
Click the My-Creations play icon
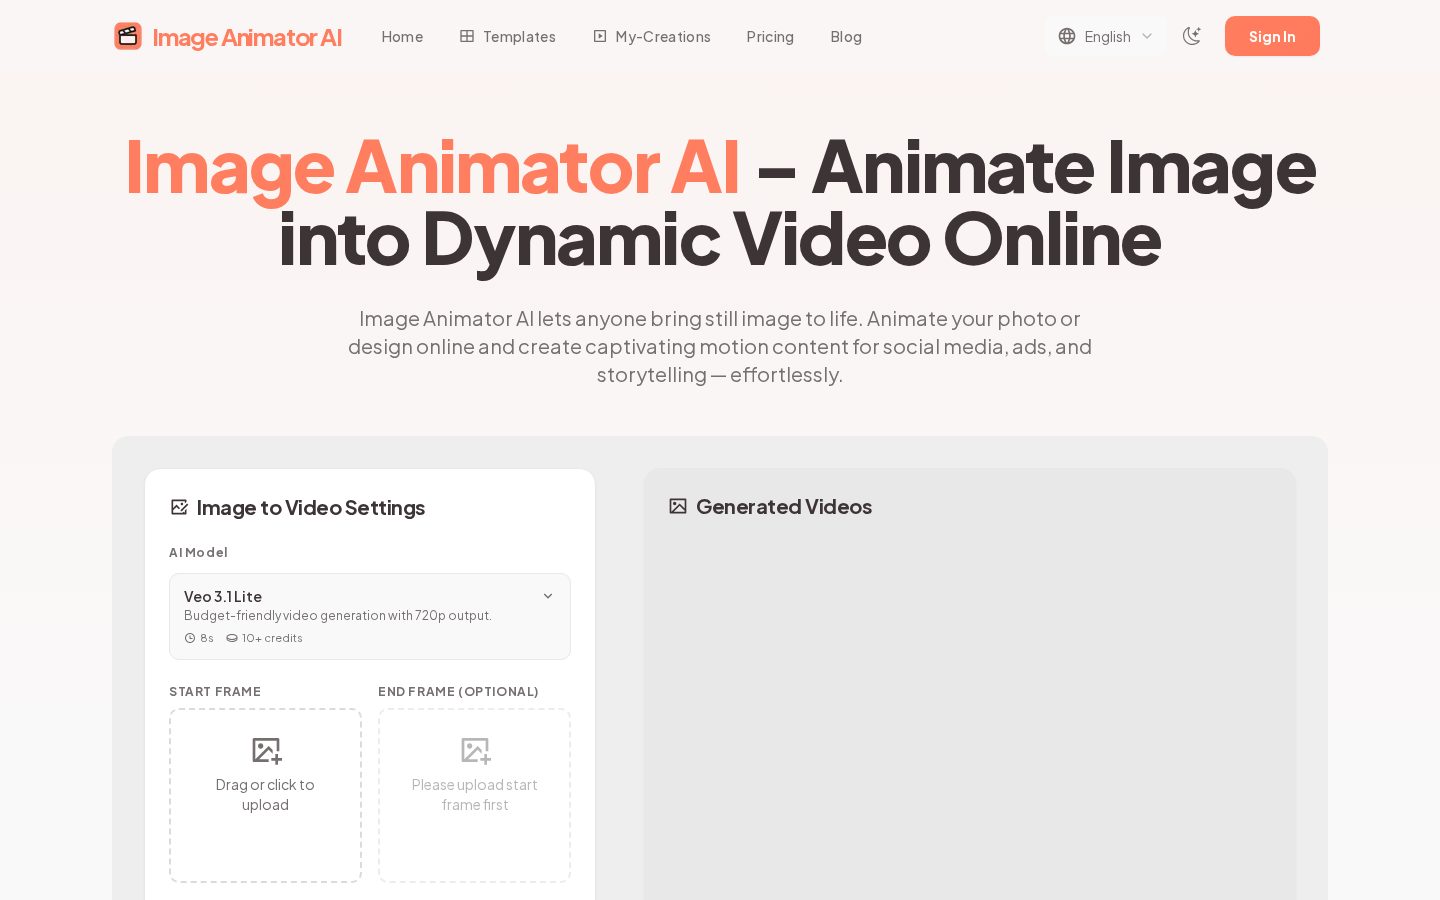pos(600,36)
